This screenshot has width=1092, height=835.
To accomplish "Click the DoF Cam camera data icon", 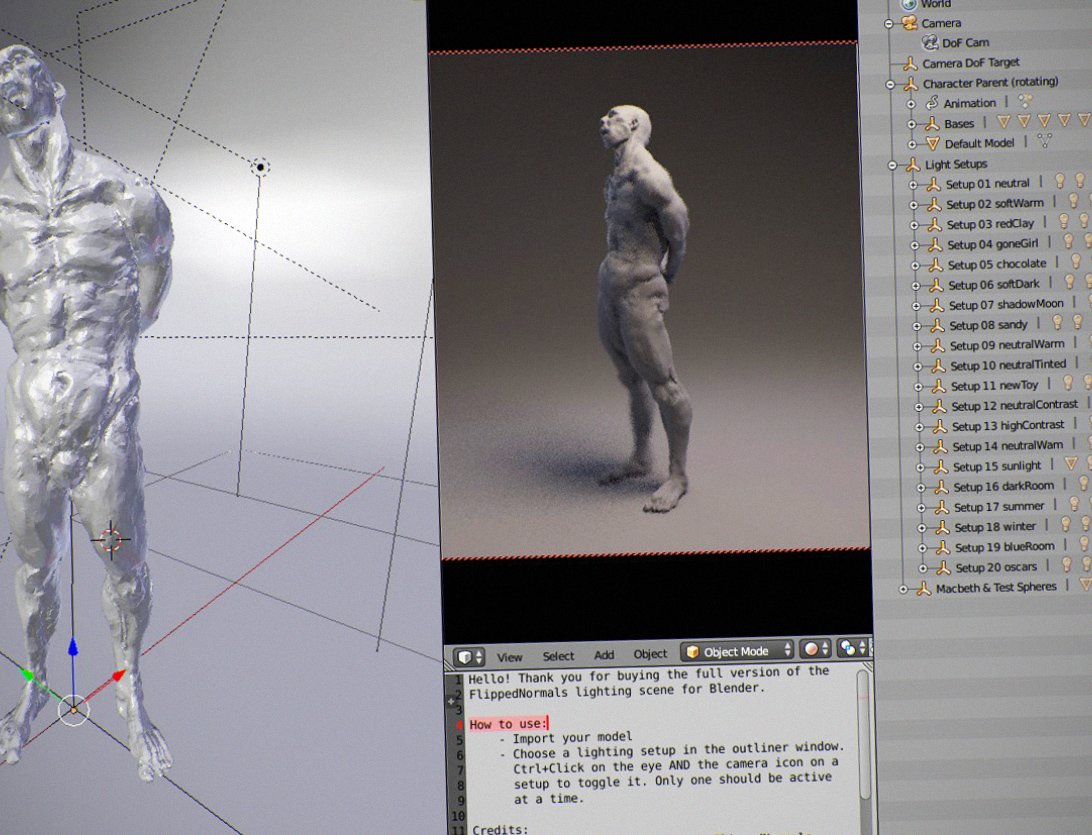I will click(x=930, y=42).
